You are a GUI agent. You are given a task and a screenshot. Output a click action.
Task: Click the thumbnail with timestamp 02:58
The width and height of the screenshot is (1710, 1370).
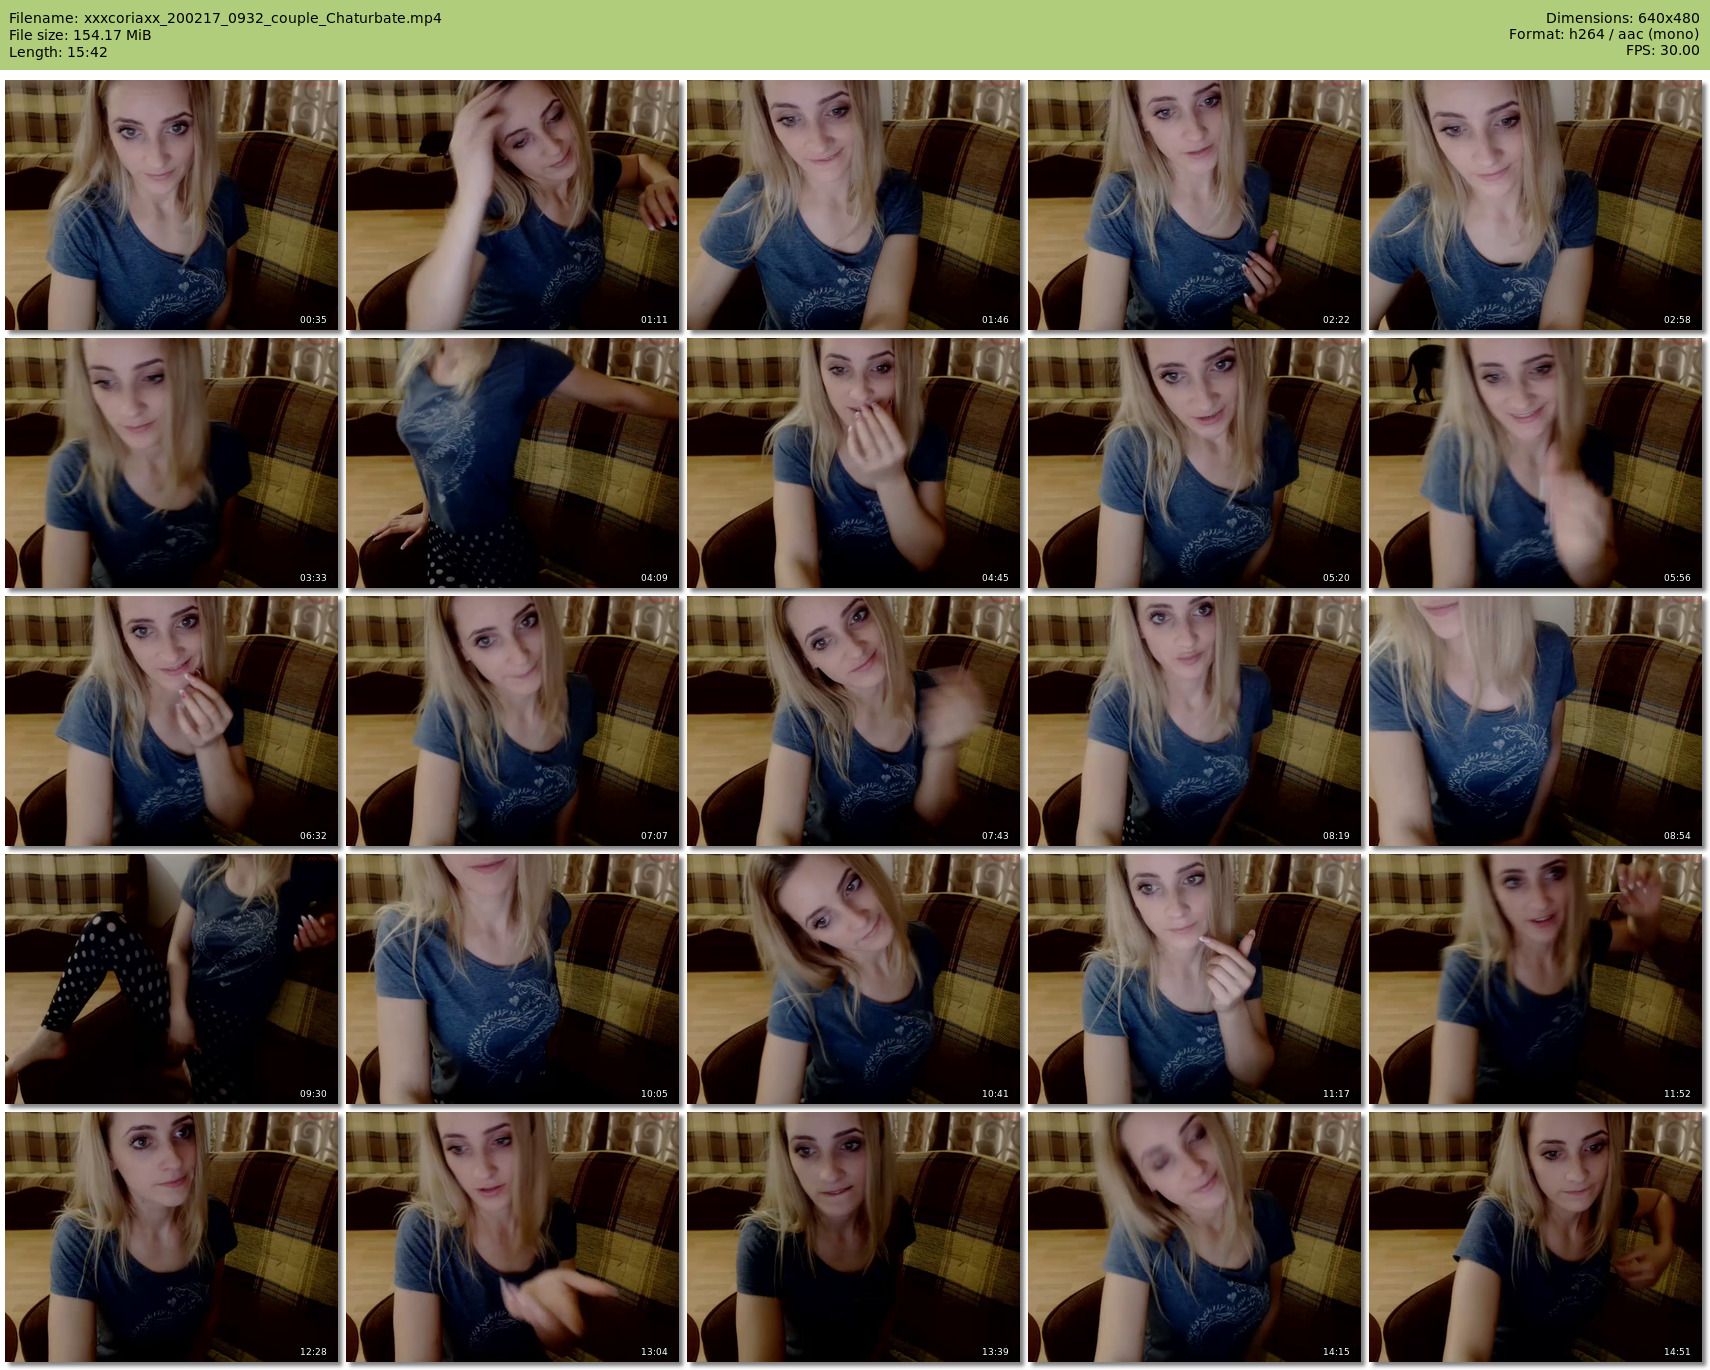(x=1536, y=205)
